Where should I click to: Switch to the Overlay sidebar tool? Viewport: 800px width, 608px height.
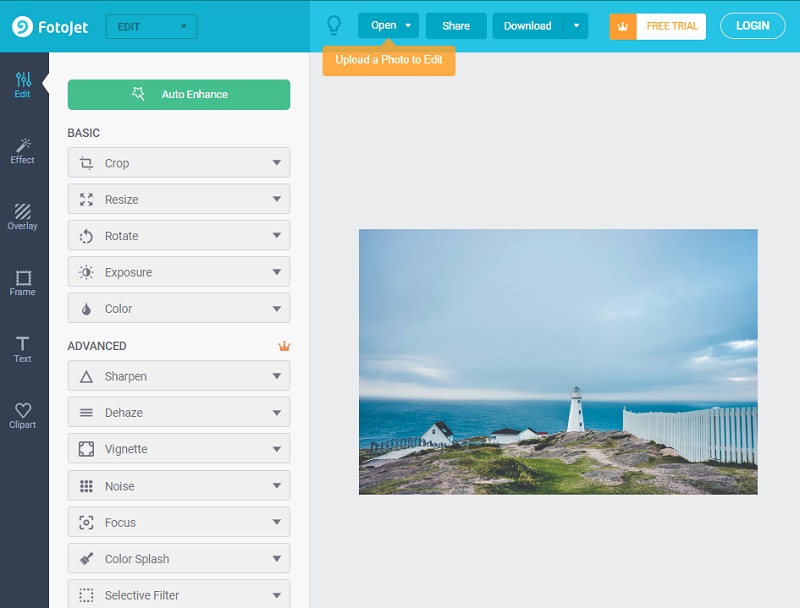tap(23, 217)
